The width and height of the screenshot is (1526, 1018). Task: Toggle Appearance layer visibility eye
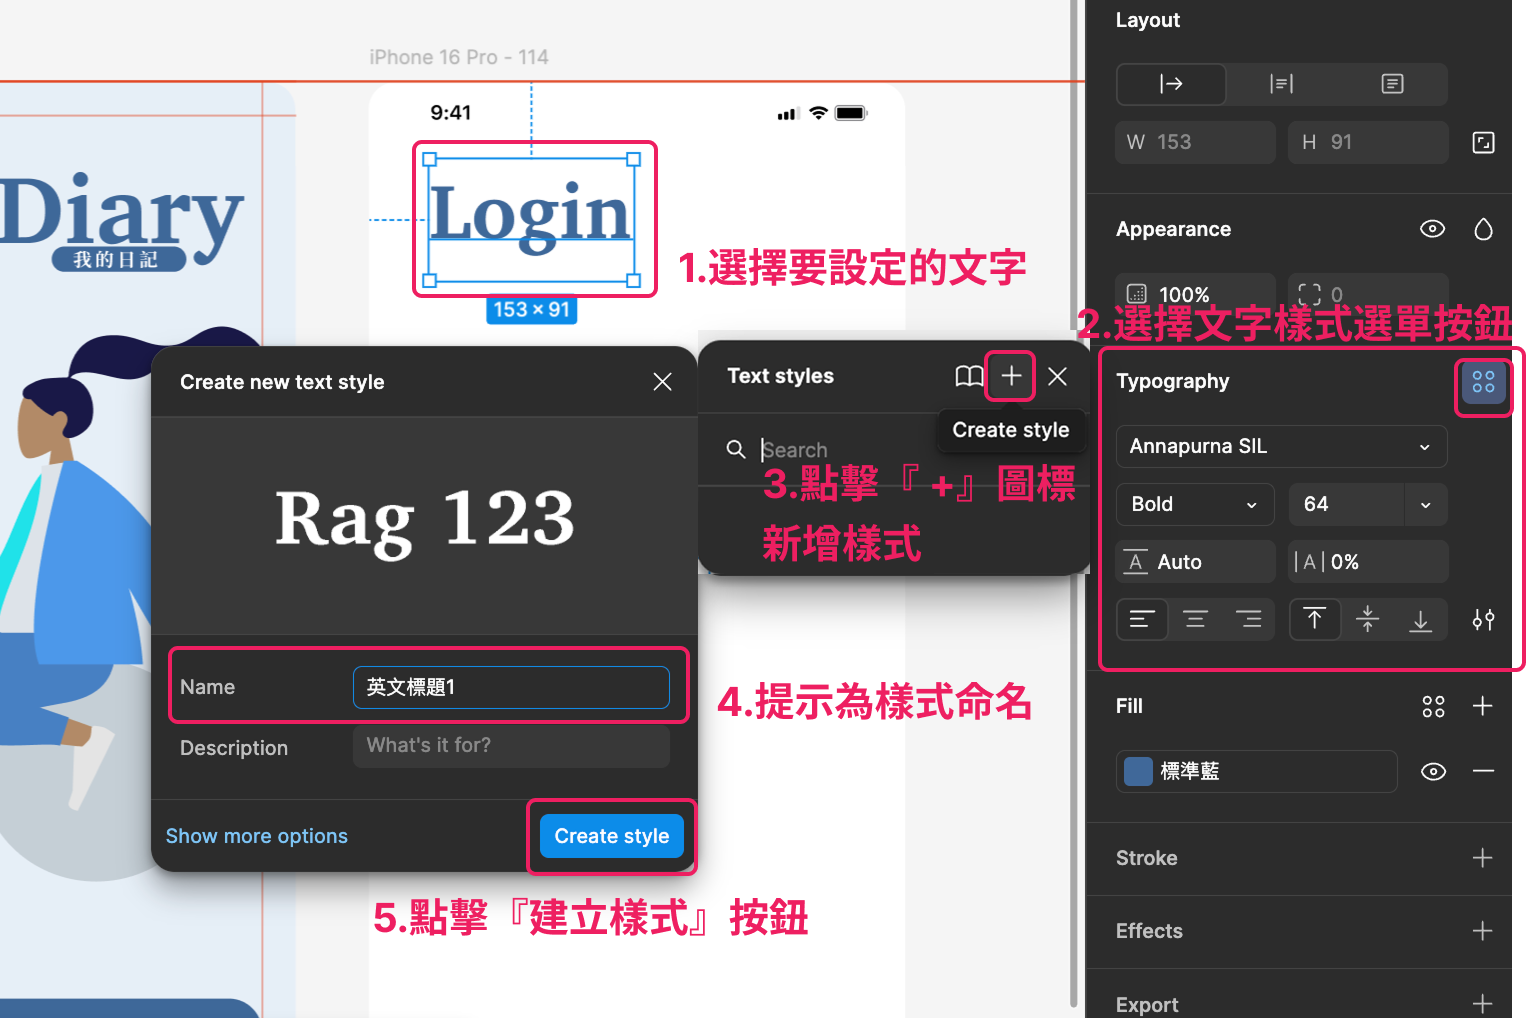coord(1432,229)
